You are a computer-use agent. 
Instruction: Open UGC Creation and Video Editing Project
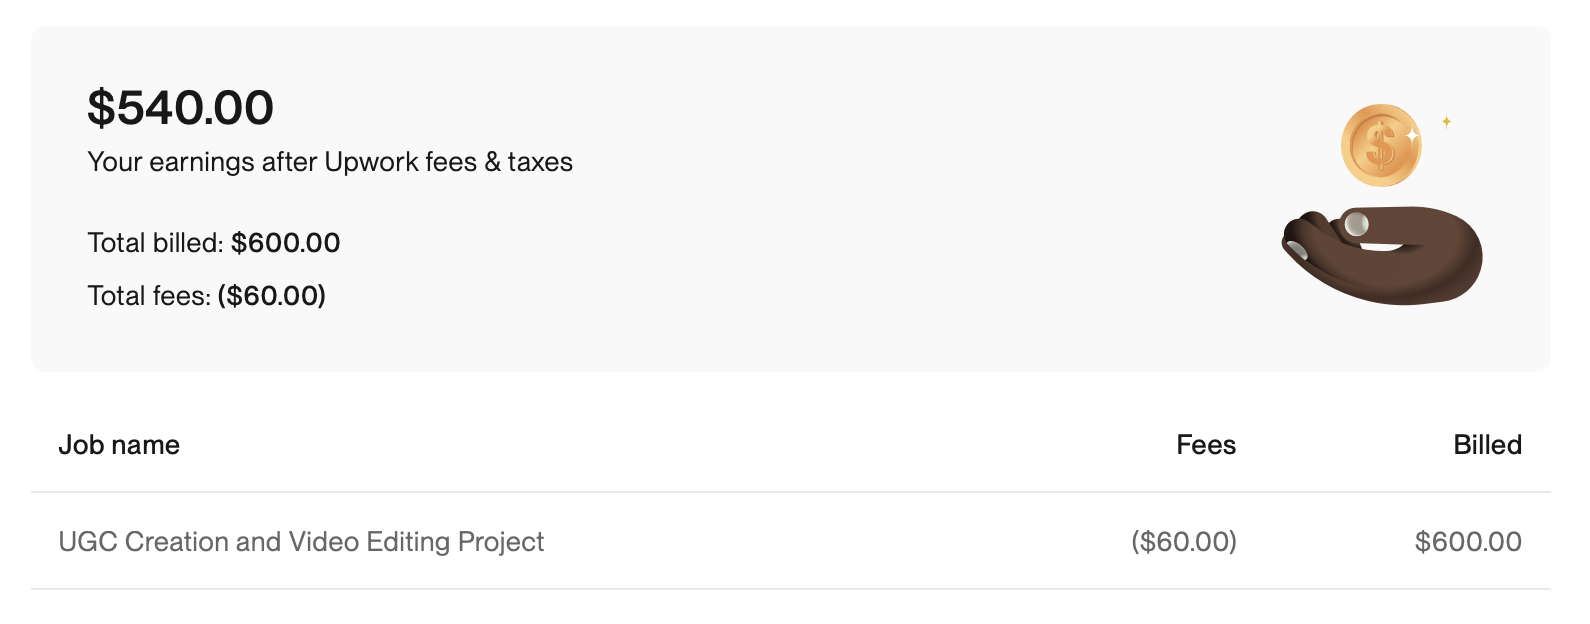point(301,542)
